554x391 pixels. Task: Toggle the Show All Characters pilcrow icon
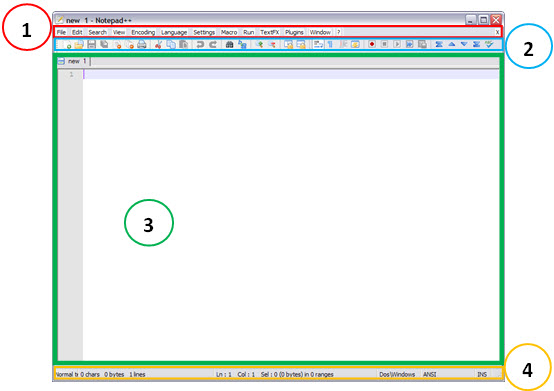(330, 44)
